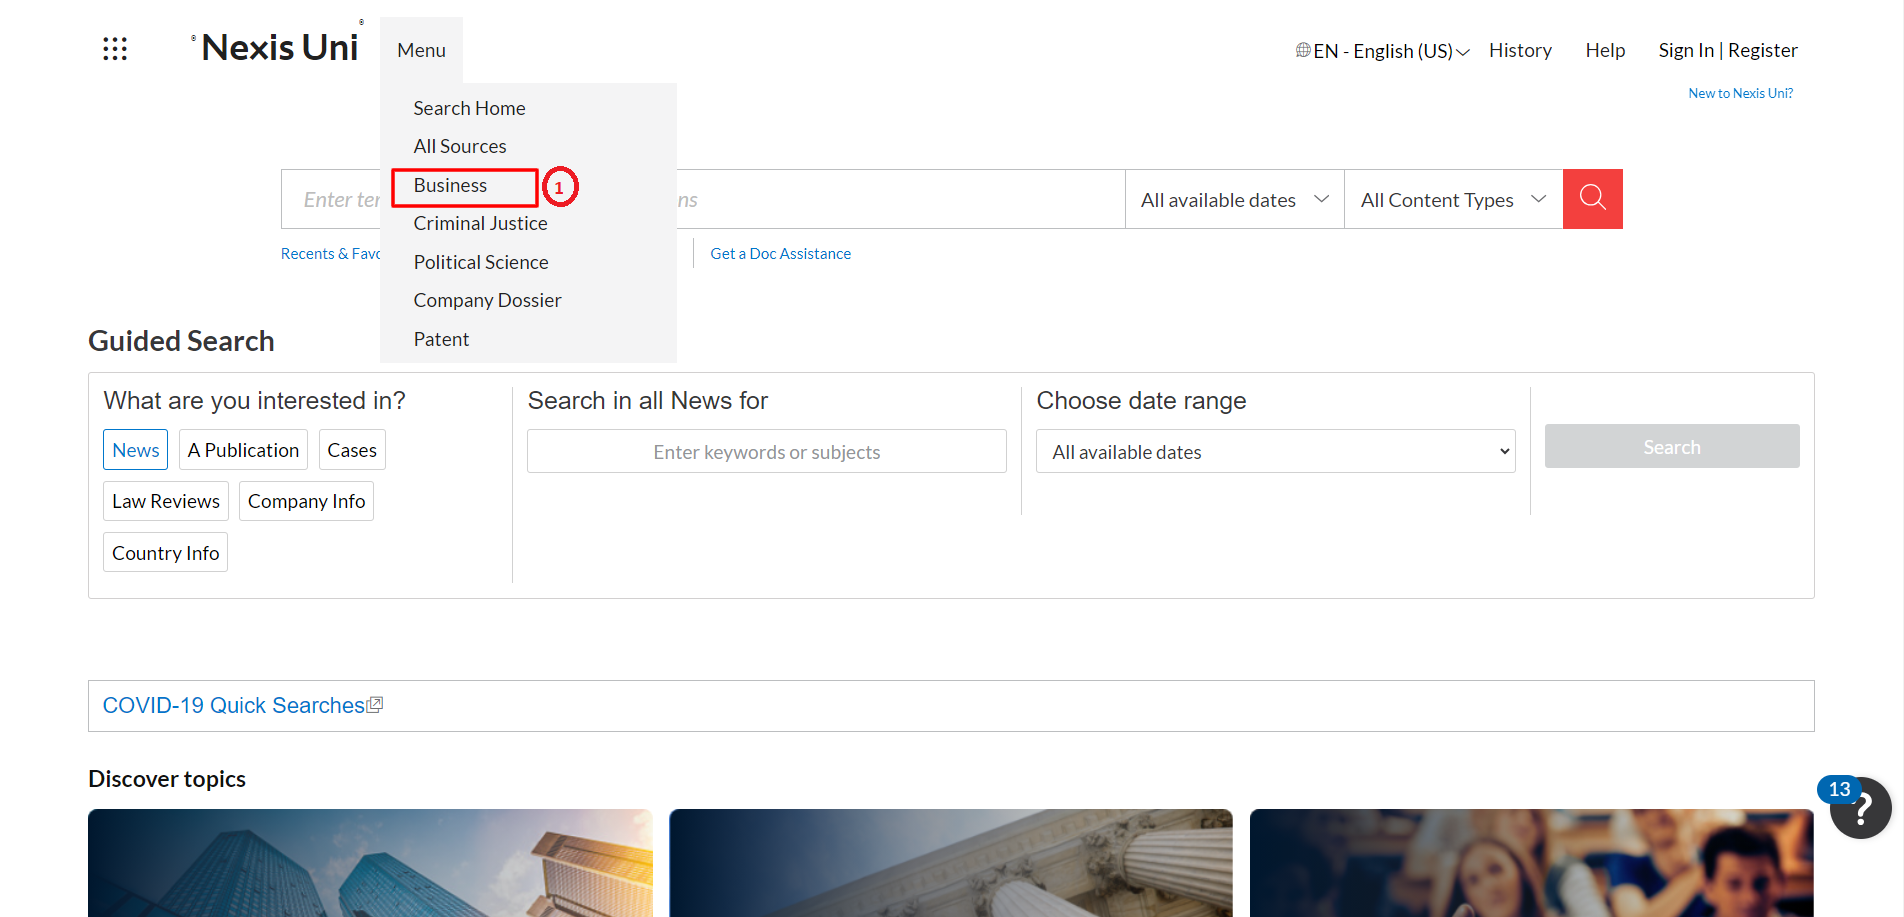The image size is (1904, 917).
Task: Click the Enter keywords or subjects field
Action: pos(766,451)
